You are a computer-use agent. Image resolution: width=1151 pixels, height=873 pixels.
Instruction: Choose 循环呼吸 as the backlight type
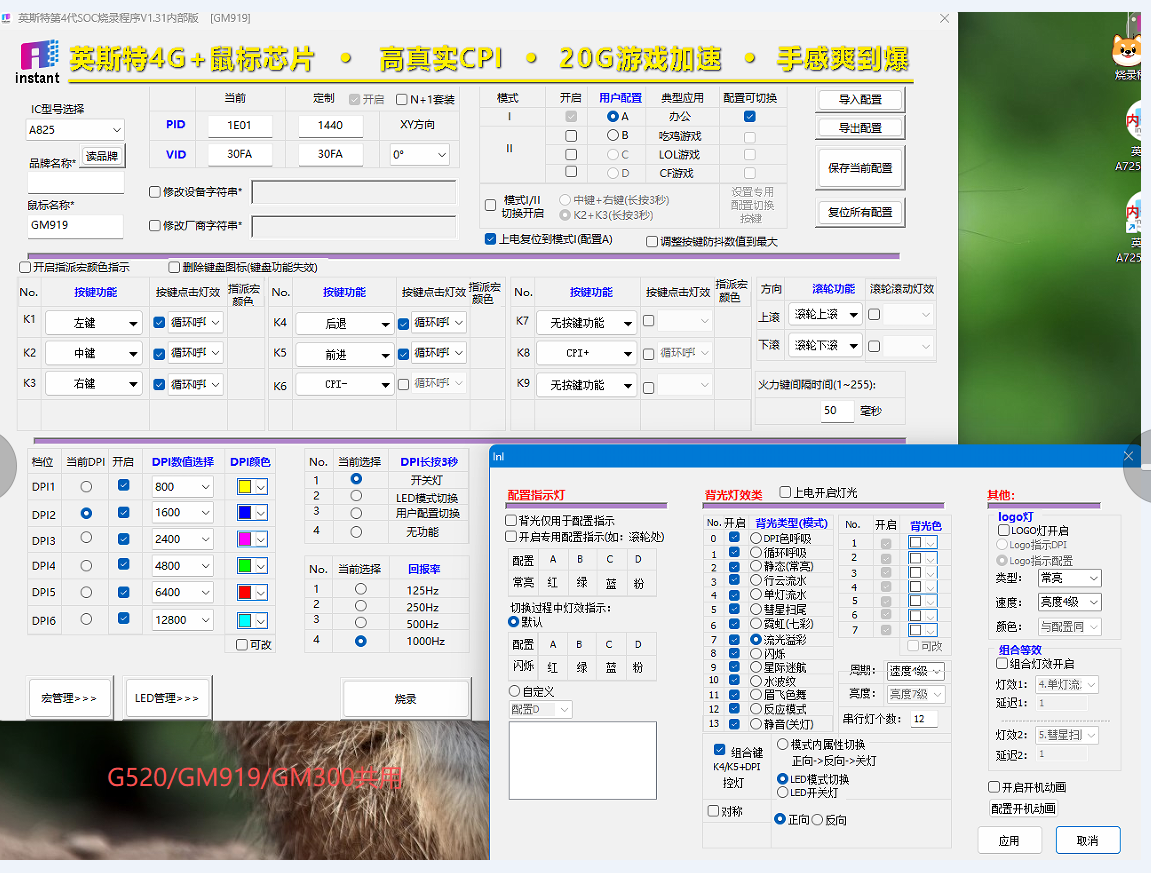pyautogui.click(x=756, y=553)
